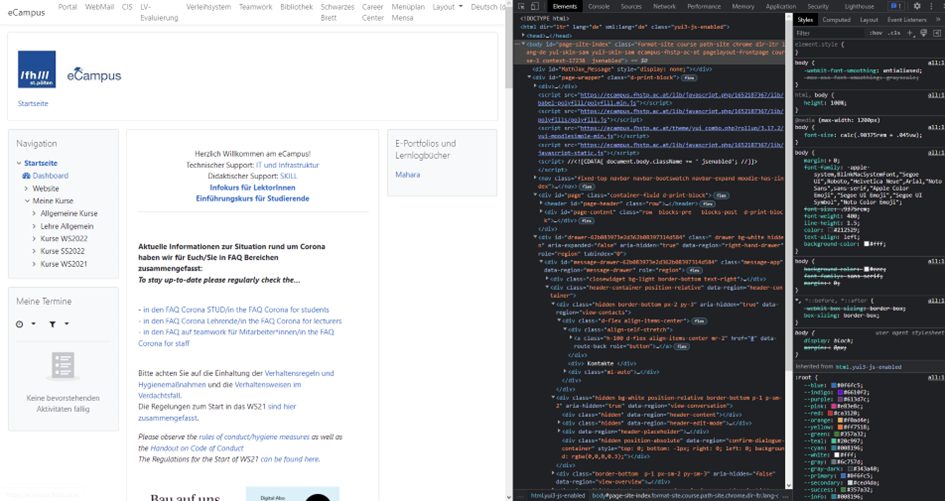
Task: Open the FAQ Corona STUD link
Action: click(x=236, y=310)
